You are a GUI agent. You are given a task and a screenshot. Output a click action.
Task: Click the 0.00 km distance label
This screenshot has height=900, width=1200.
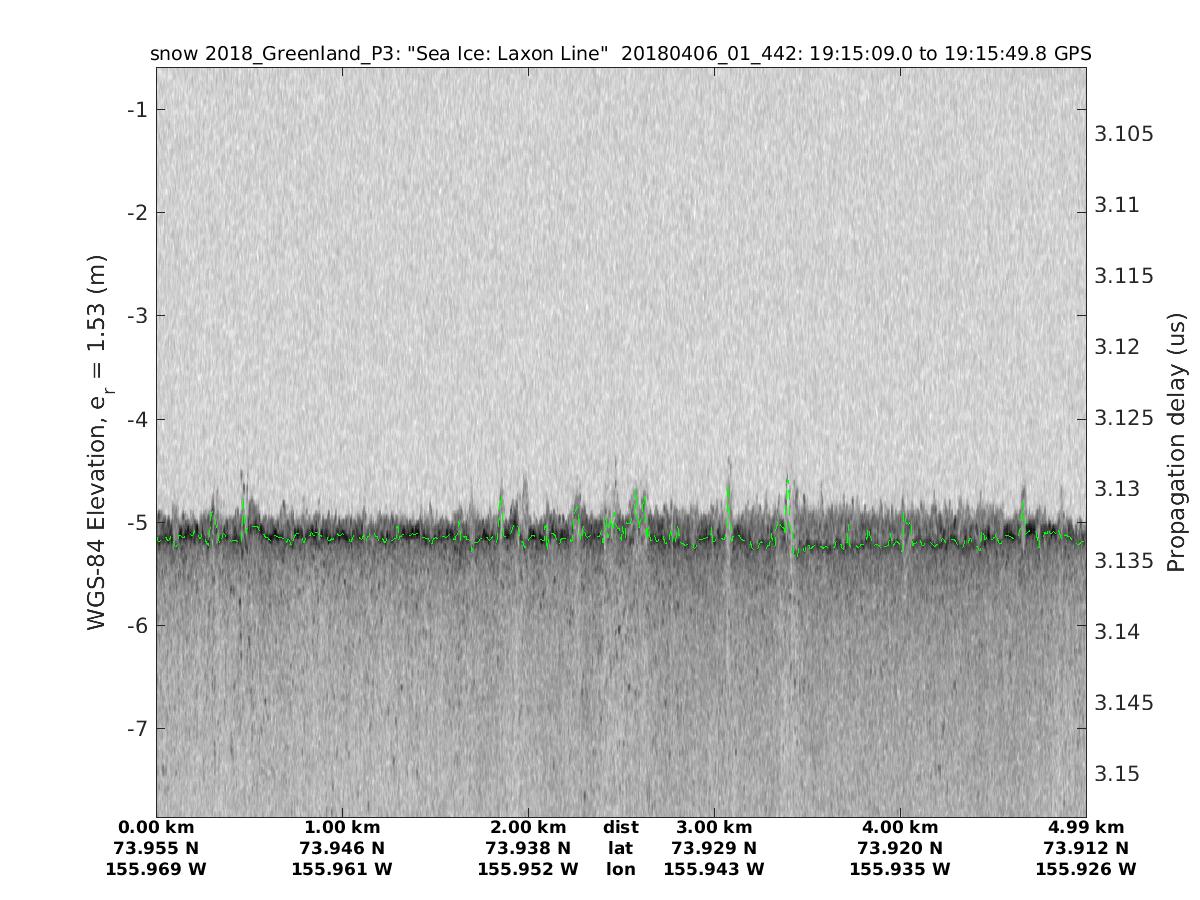click(156, 827)
